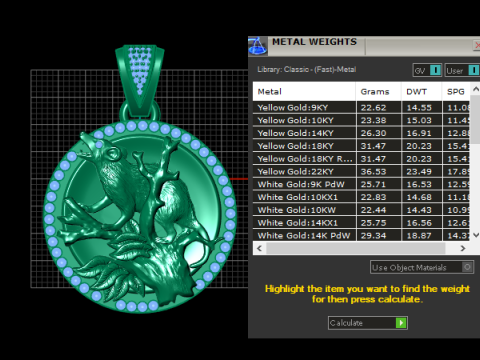
Task: Click the 14.43 DWT cell
Action: point(422,210)
